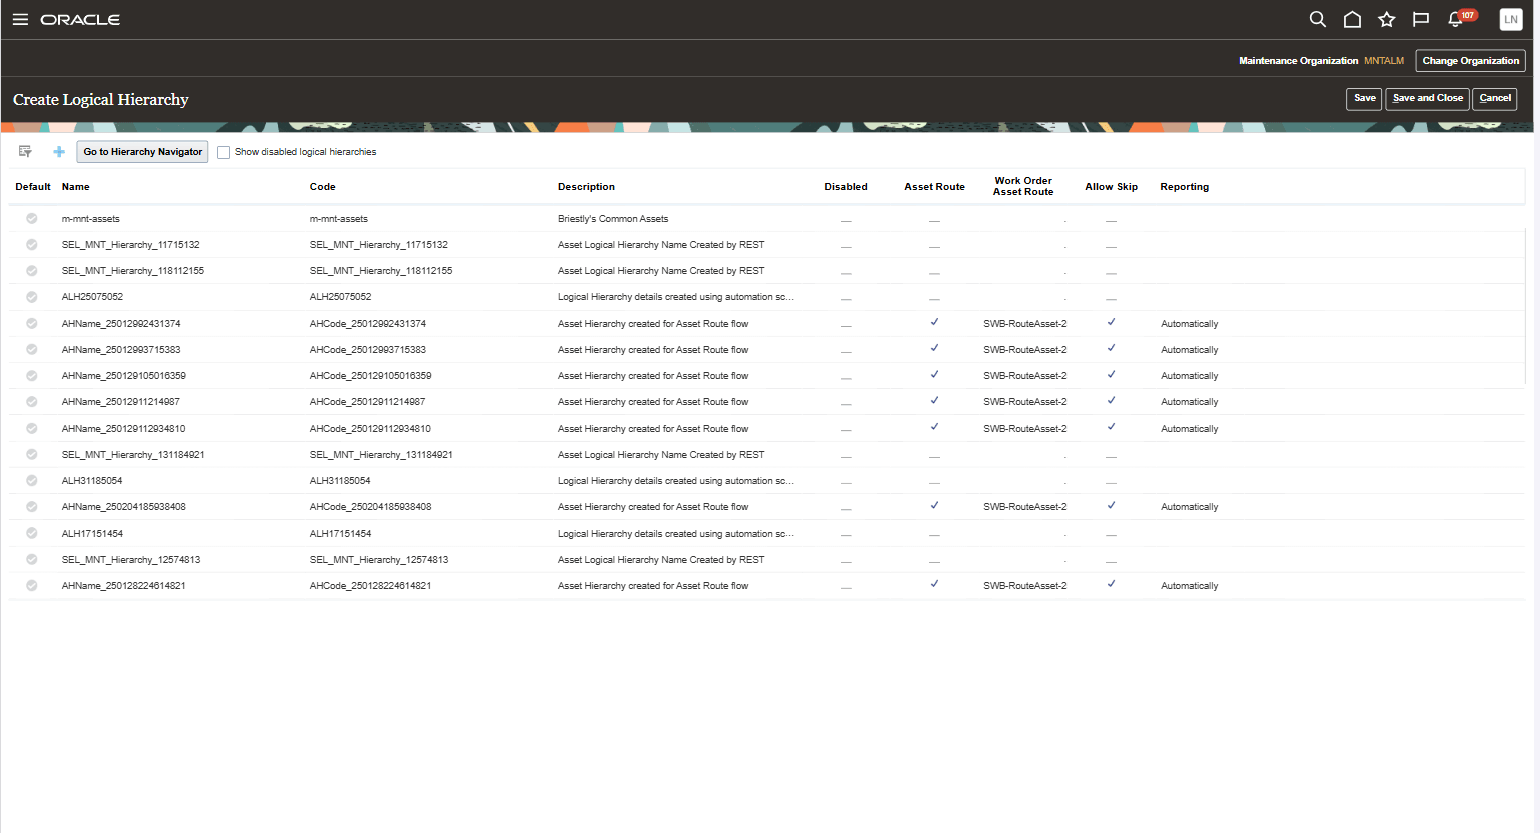Viewport: 1540px width, 833px height.
Task: Open the navigator hamburger menu icon
Action: 20,19
